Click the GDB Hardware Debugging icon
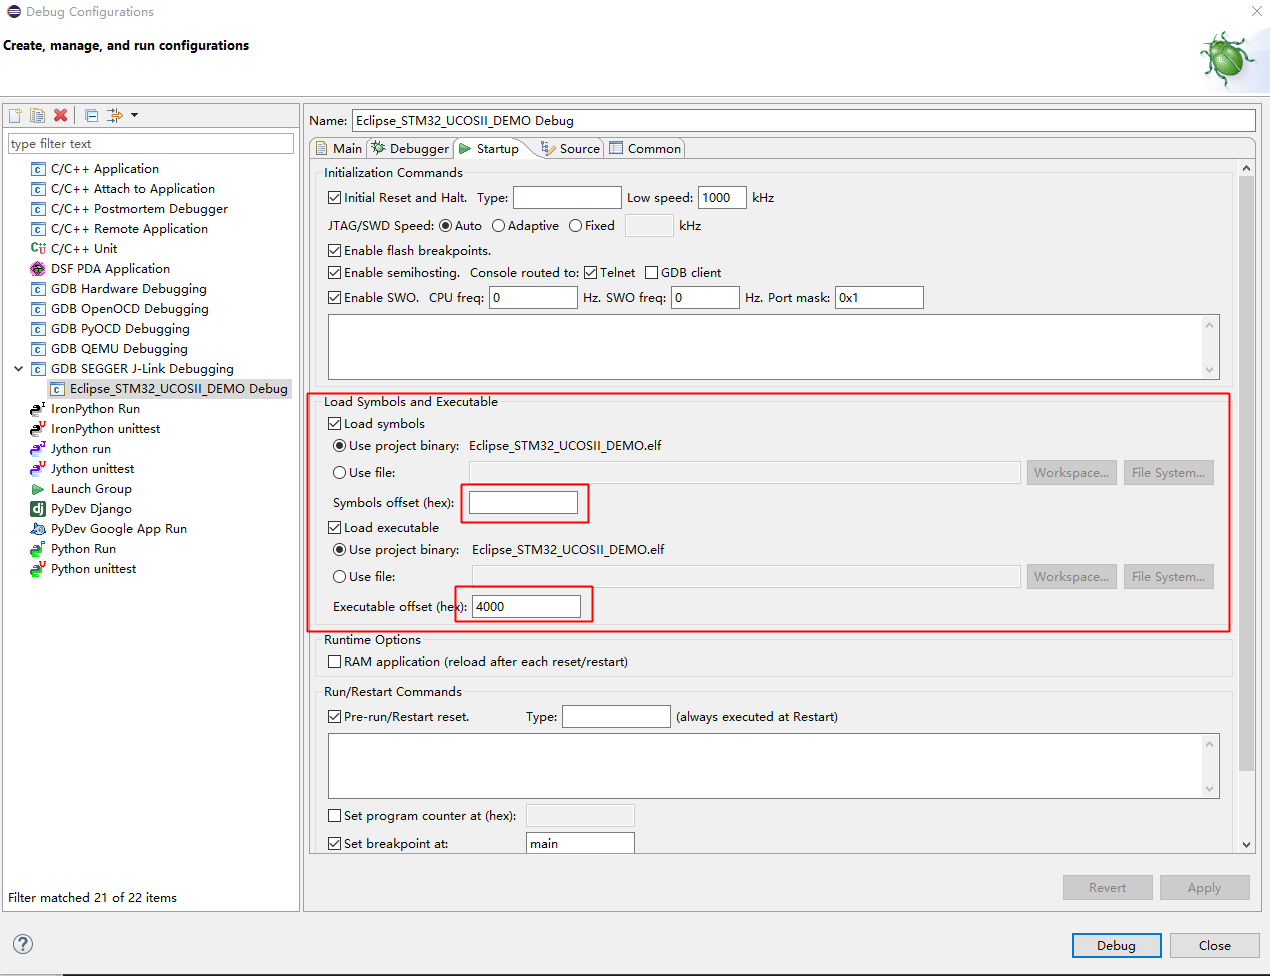This screenshot has height=976, width=1270. [x=38, y=289]
